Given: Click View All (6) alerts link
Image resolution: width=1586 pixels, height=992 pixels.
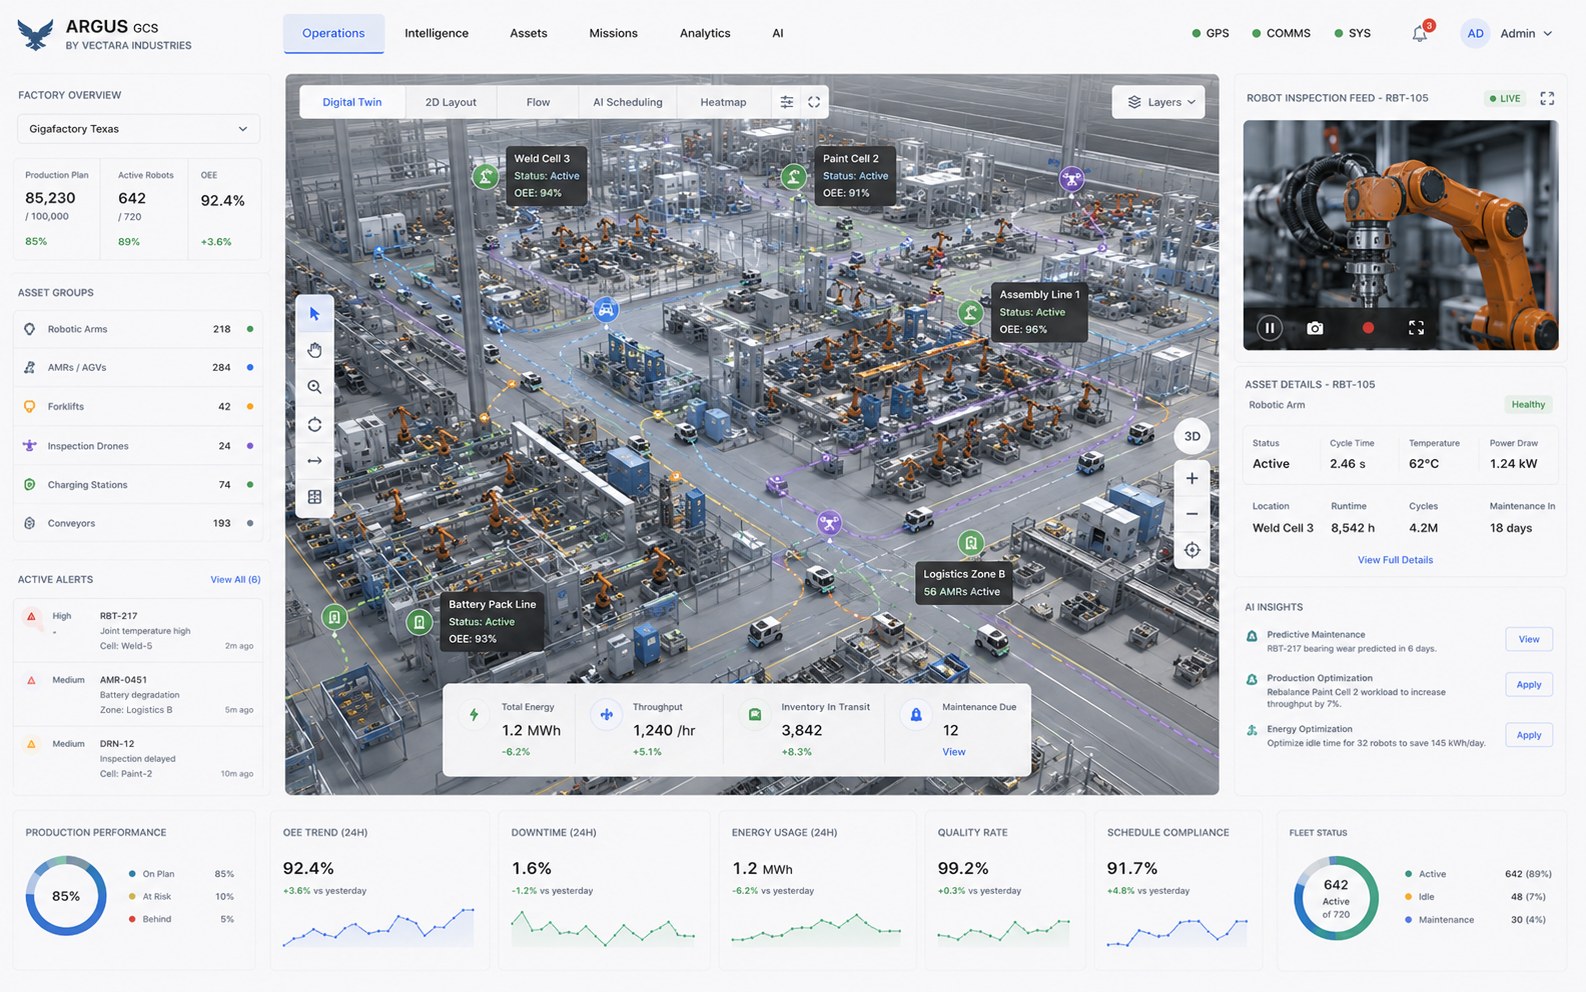Looking at the screenshot, I should click(x=235, y=580).
